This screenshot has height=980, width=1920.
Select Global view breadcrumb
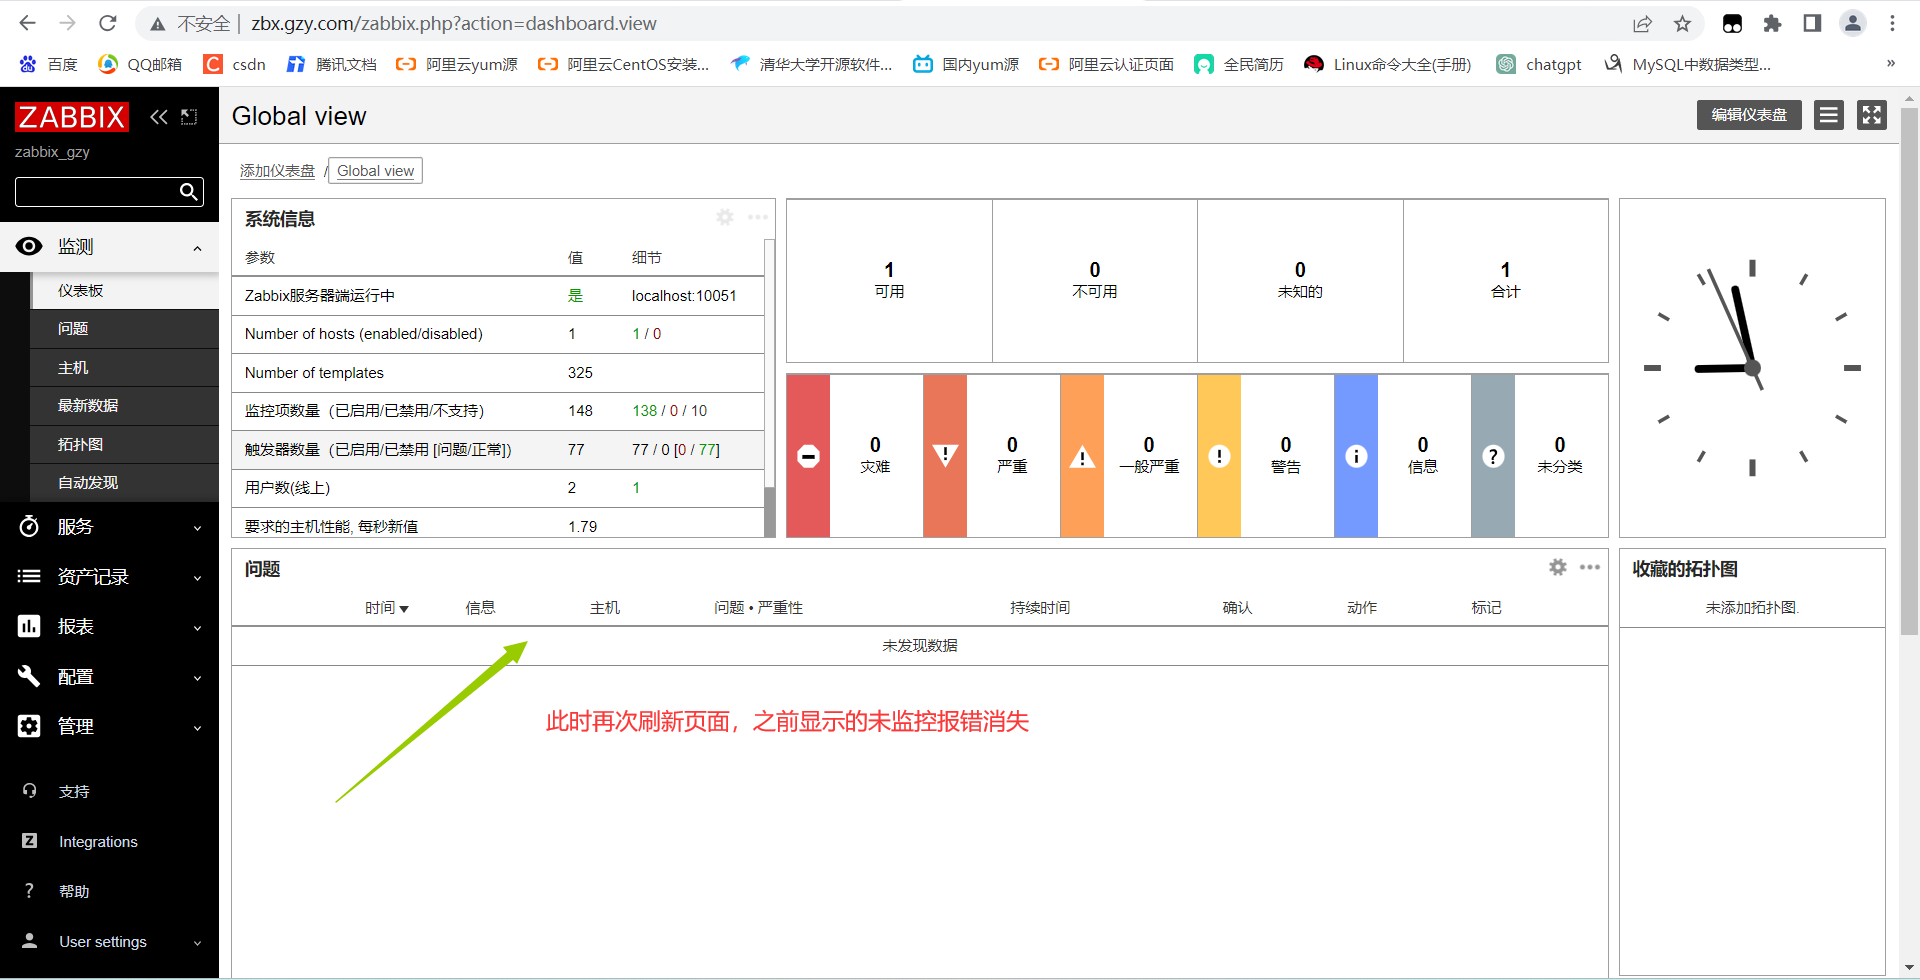pos(375,171)
